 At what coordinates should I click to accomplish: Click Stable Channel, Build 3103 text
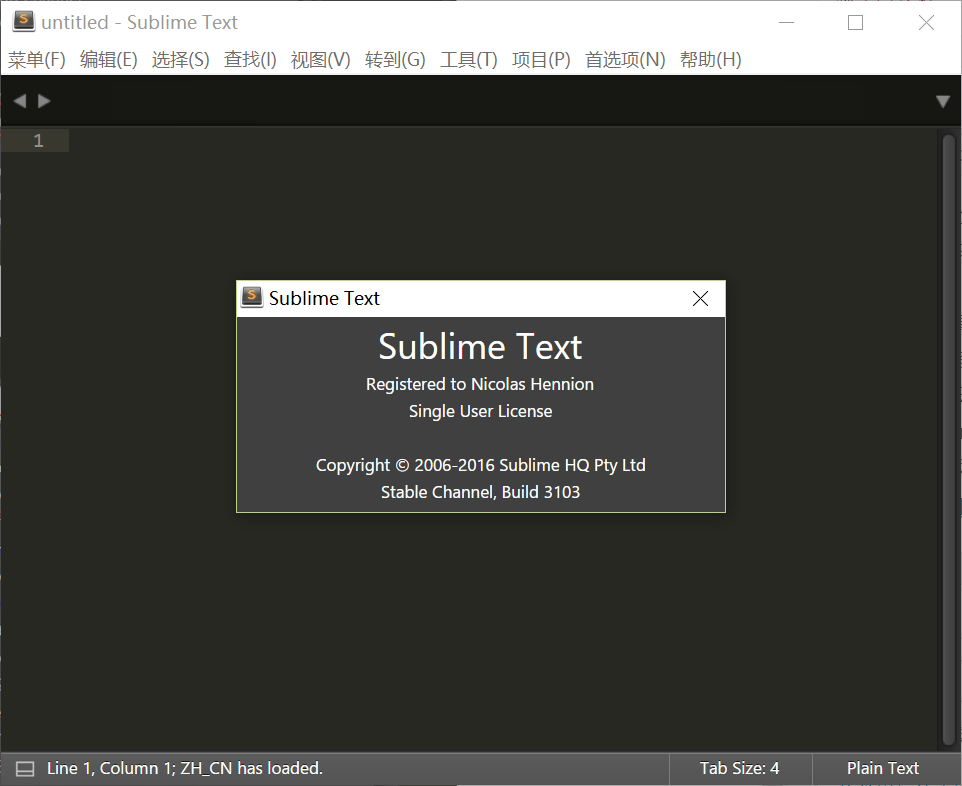pyautogui.click(x=480, y=492)
